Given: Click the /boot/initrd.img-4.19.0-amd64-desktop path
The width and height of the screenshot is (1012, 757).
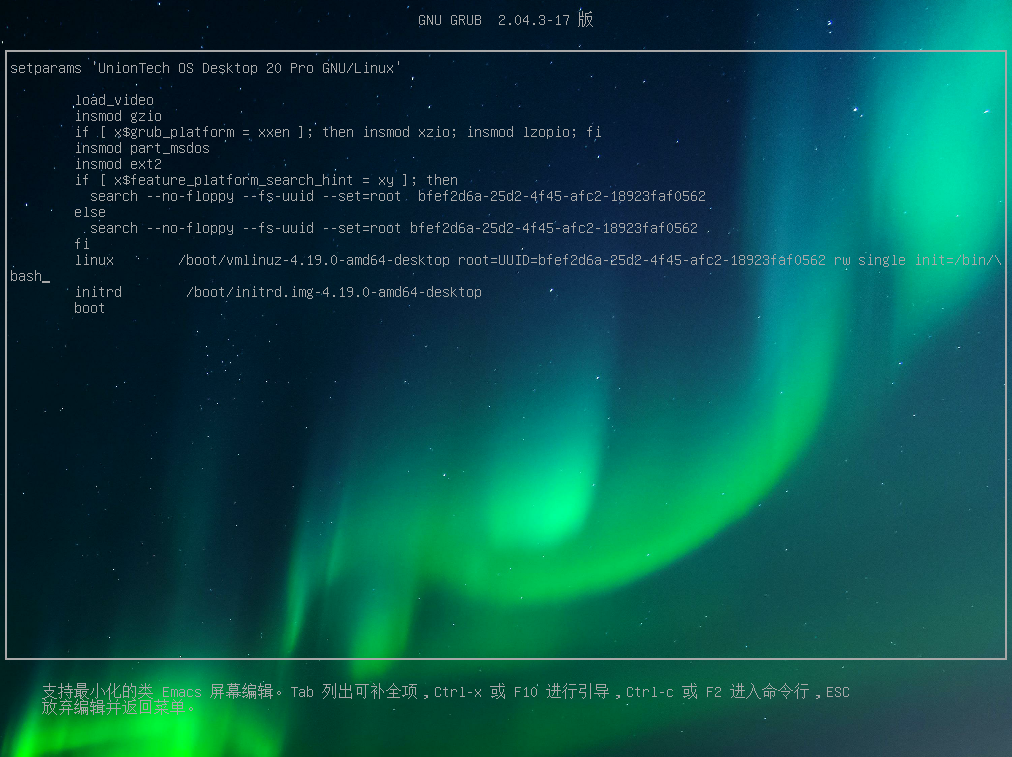Looking at the screenshot, I should (334, 292).
